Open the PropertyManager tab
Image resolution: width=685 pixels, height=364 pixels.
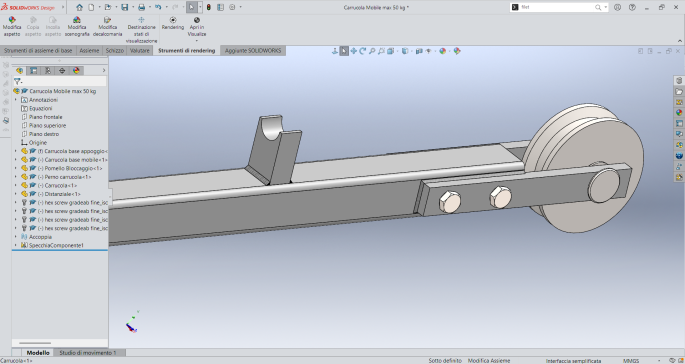(34, 70)
